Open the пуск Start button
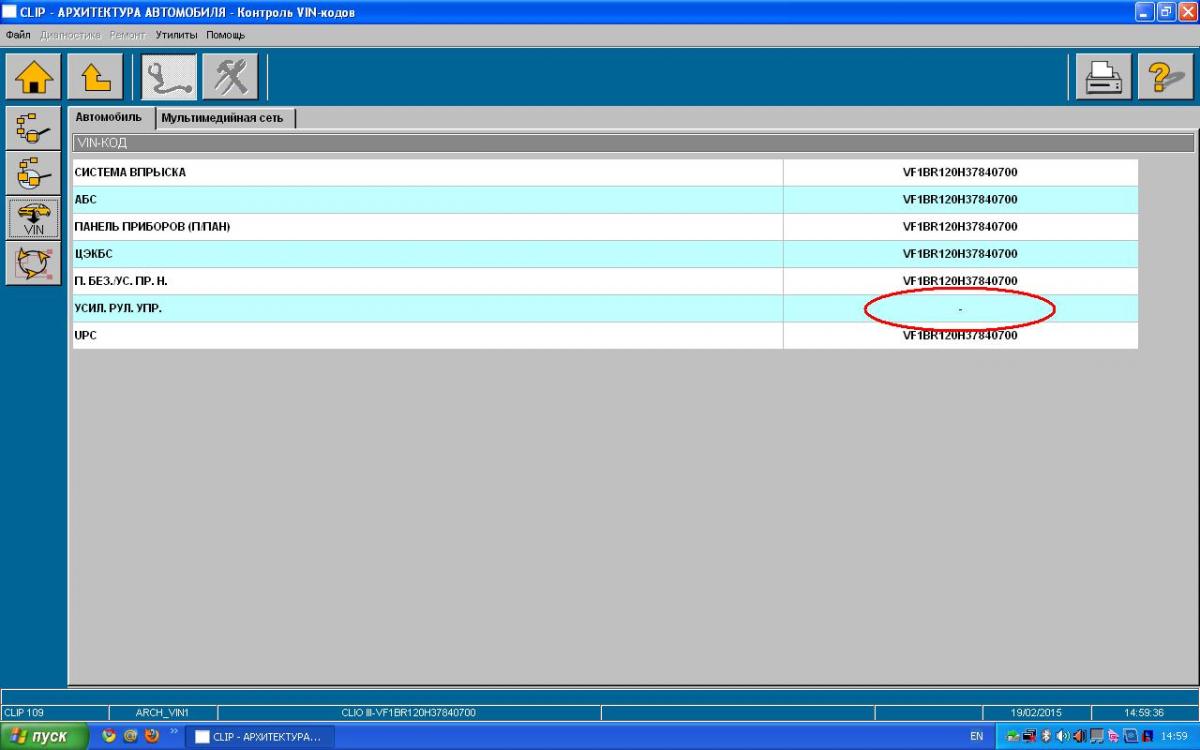 (46, 736)
